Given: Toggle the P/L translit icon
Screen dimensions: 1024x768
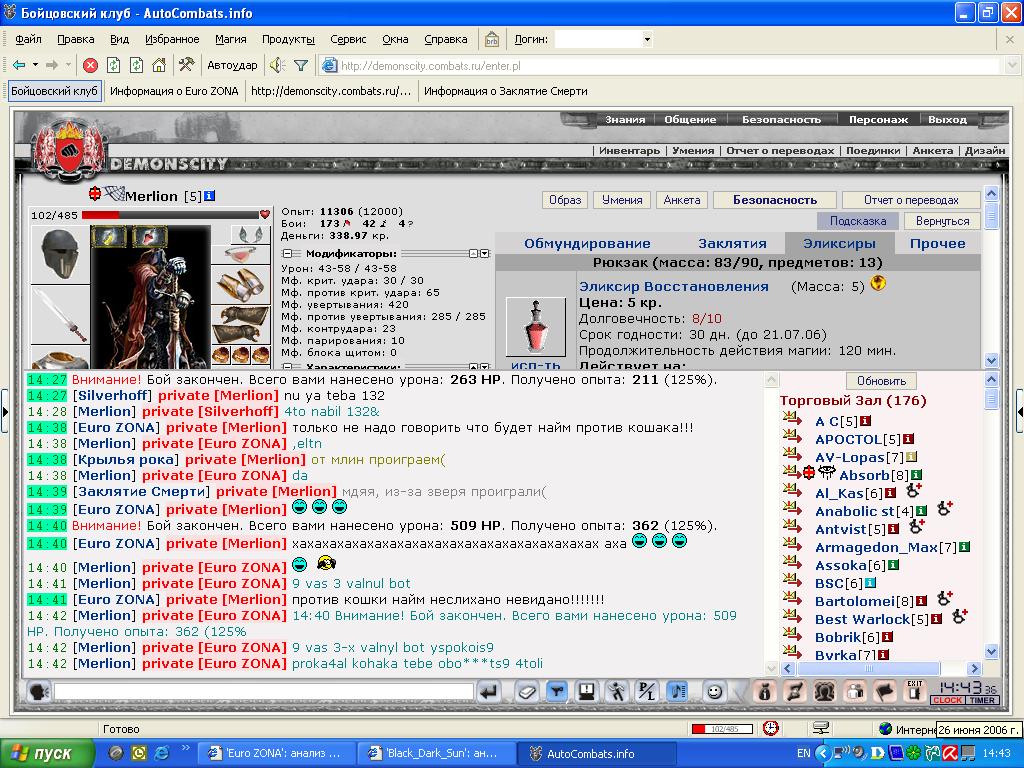Looking at the screenshot, I should click(647, 692).
